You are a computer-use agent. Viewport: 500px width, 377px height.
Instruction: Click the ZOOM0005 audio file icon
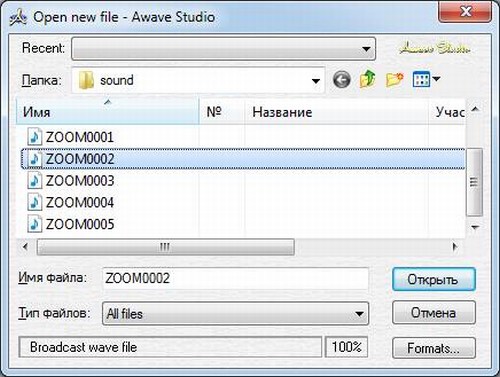[34, 224]
